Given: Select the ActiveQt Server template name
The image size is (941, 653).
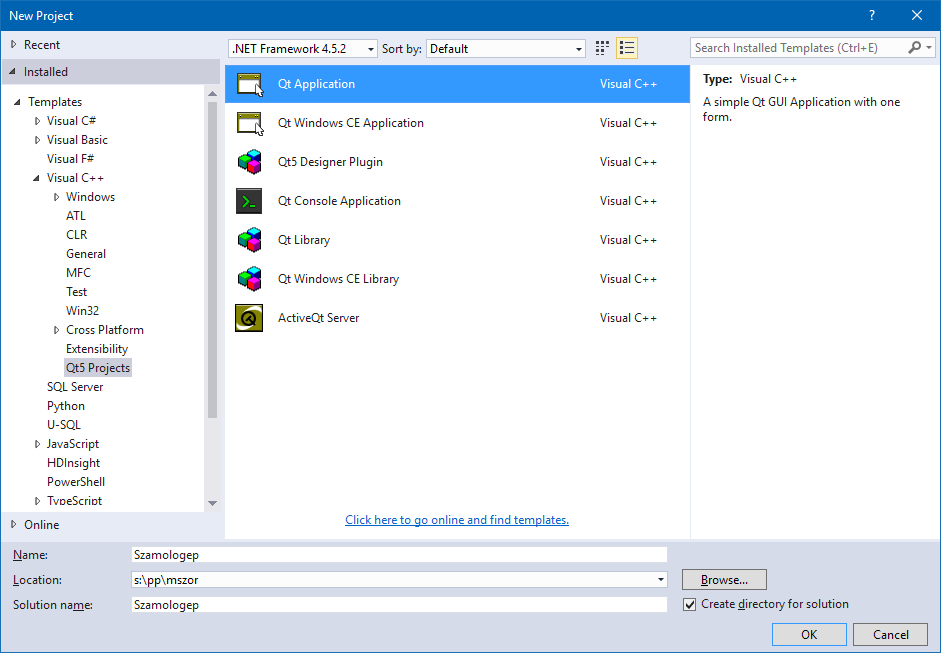Looking at the screenshot, I should point(318,318).
